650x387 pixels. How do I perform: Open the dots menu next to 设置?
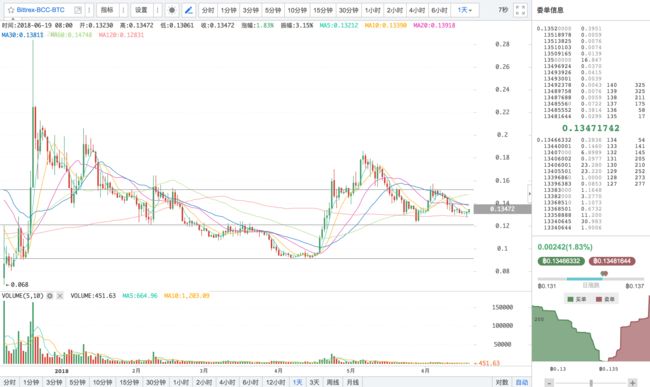coord(157,10)
